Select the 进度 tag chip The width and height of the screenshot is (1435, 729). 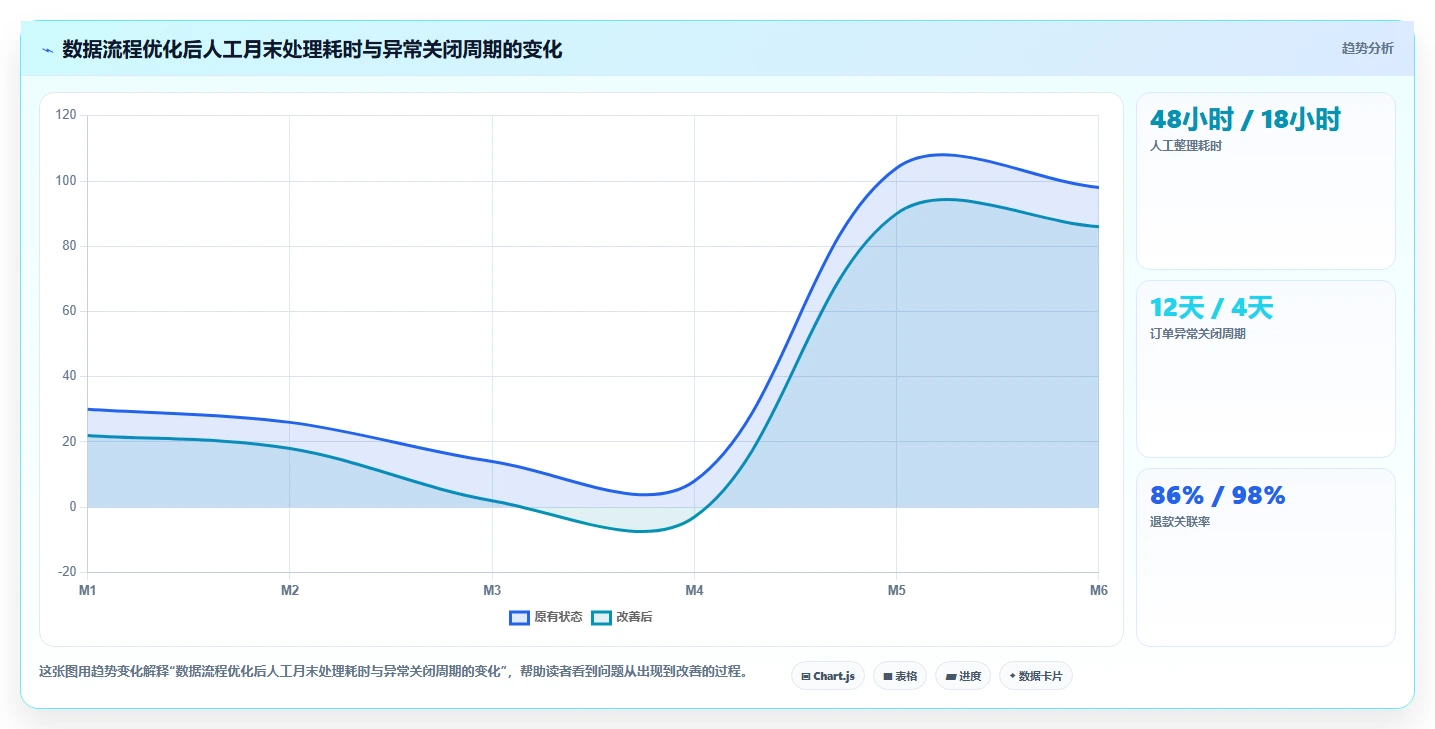pos(963,676)
